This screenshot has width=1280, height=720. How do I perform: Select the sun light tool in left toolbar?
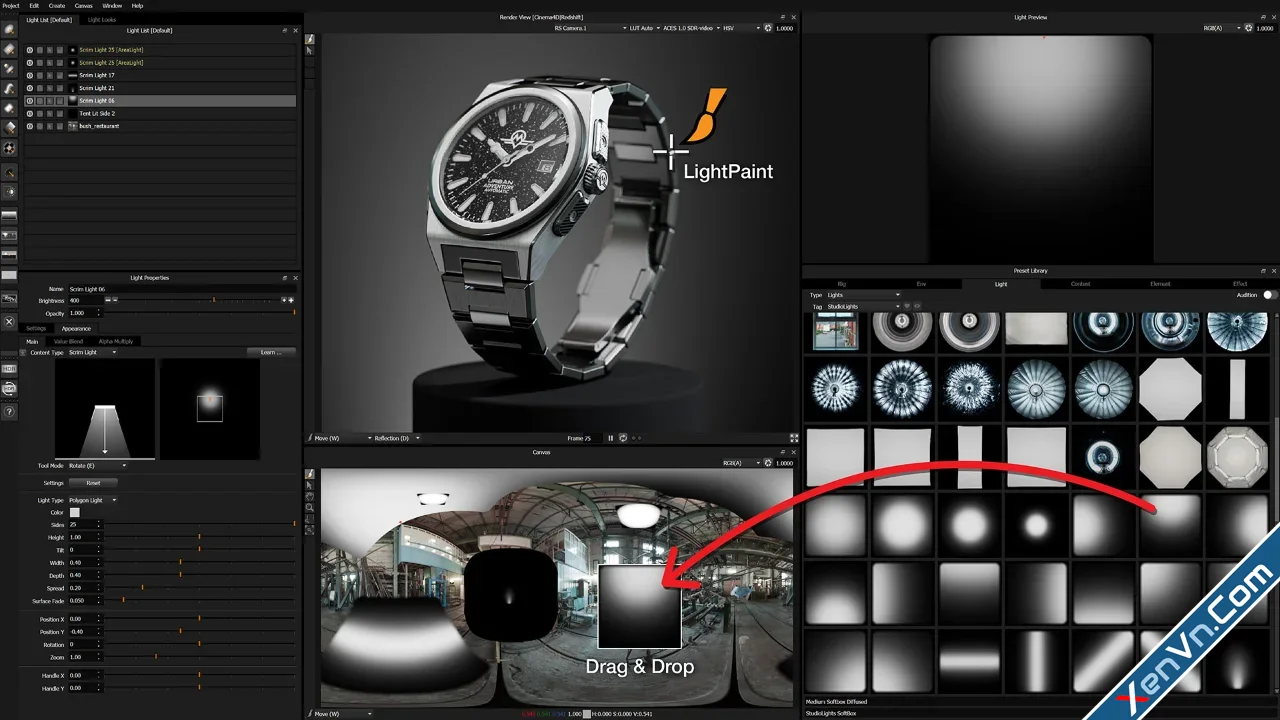click(x=9, y=191)
